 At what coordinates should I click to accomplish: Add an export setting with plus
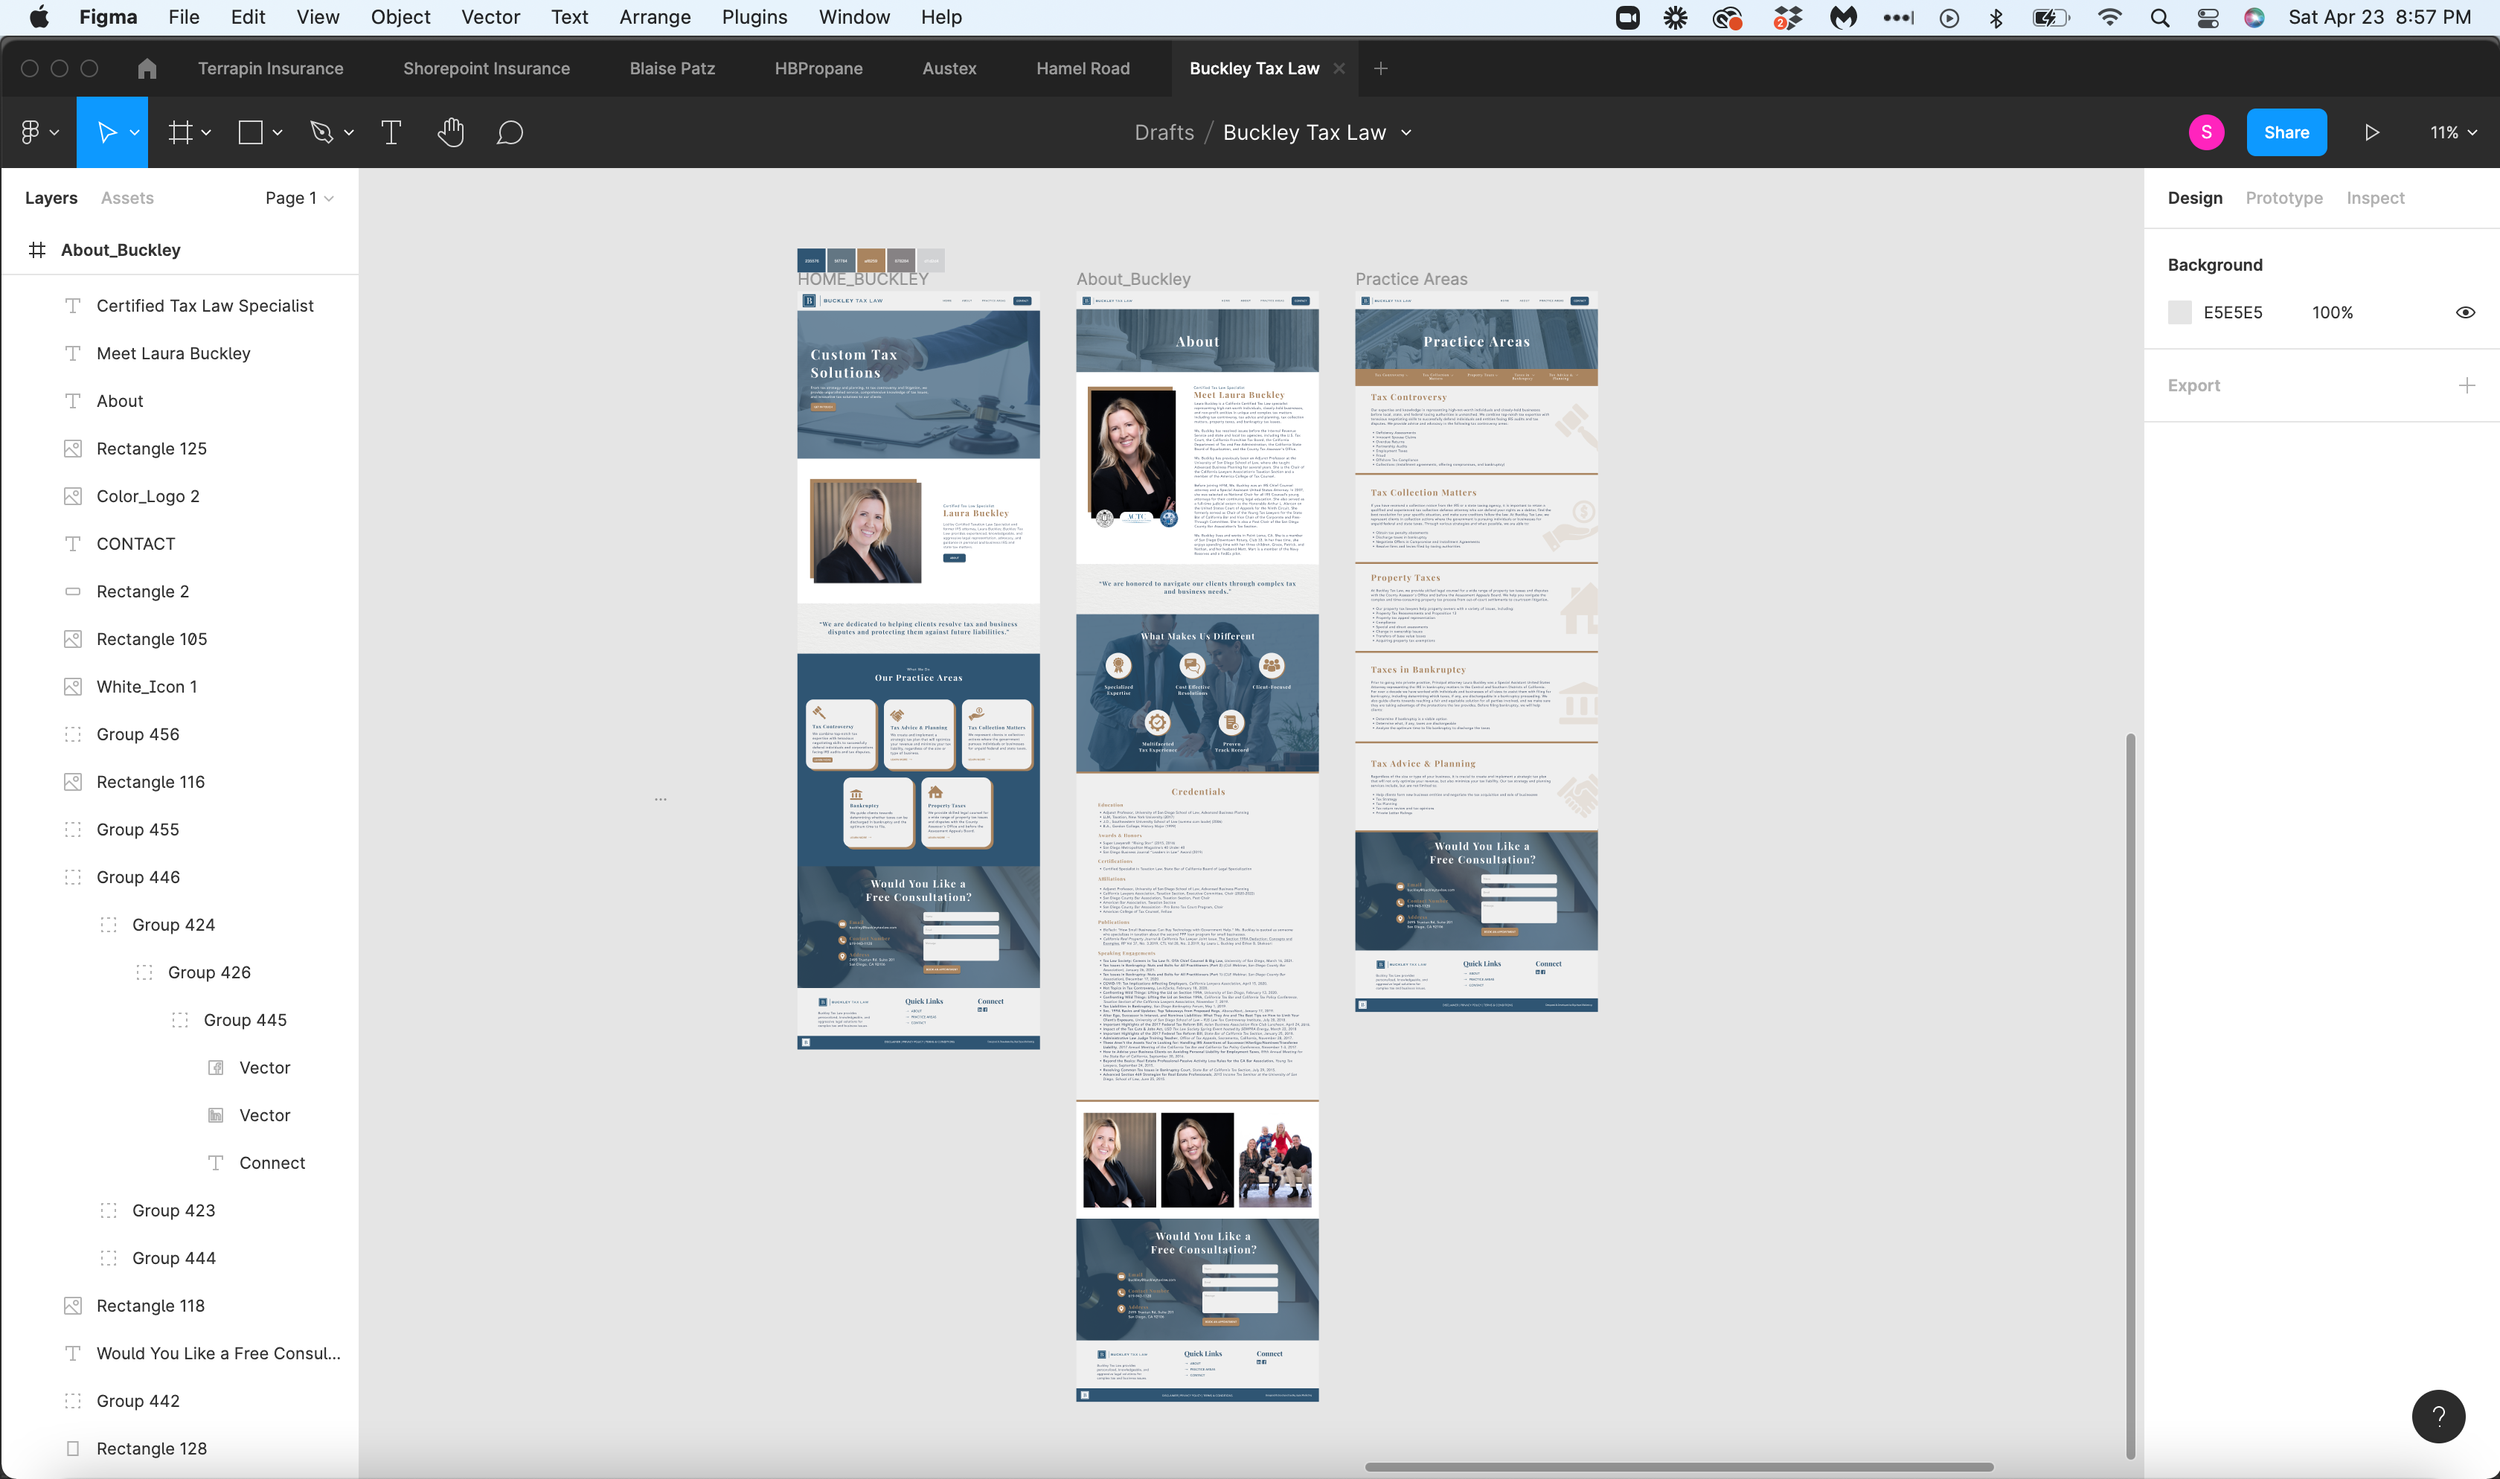point(2466,385)
